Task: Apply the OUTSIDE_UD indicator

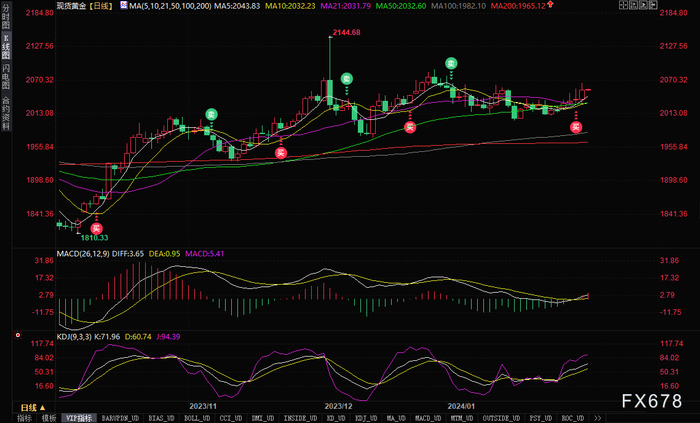Action: tap(501, 418)
